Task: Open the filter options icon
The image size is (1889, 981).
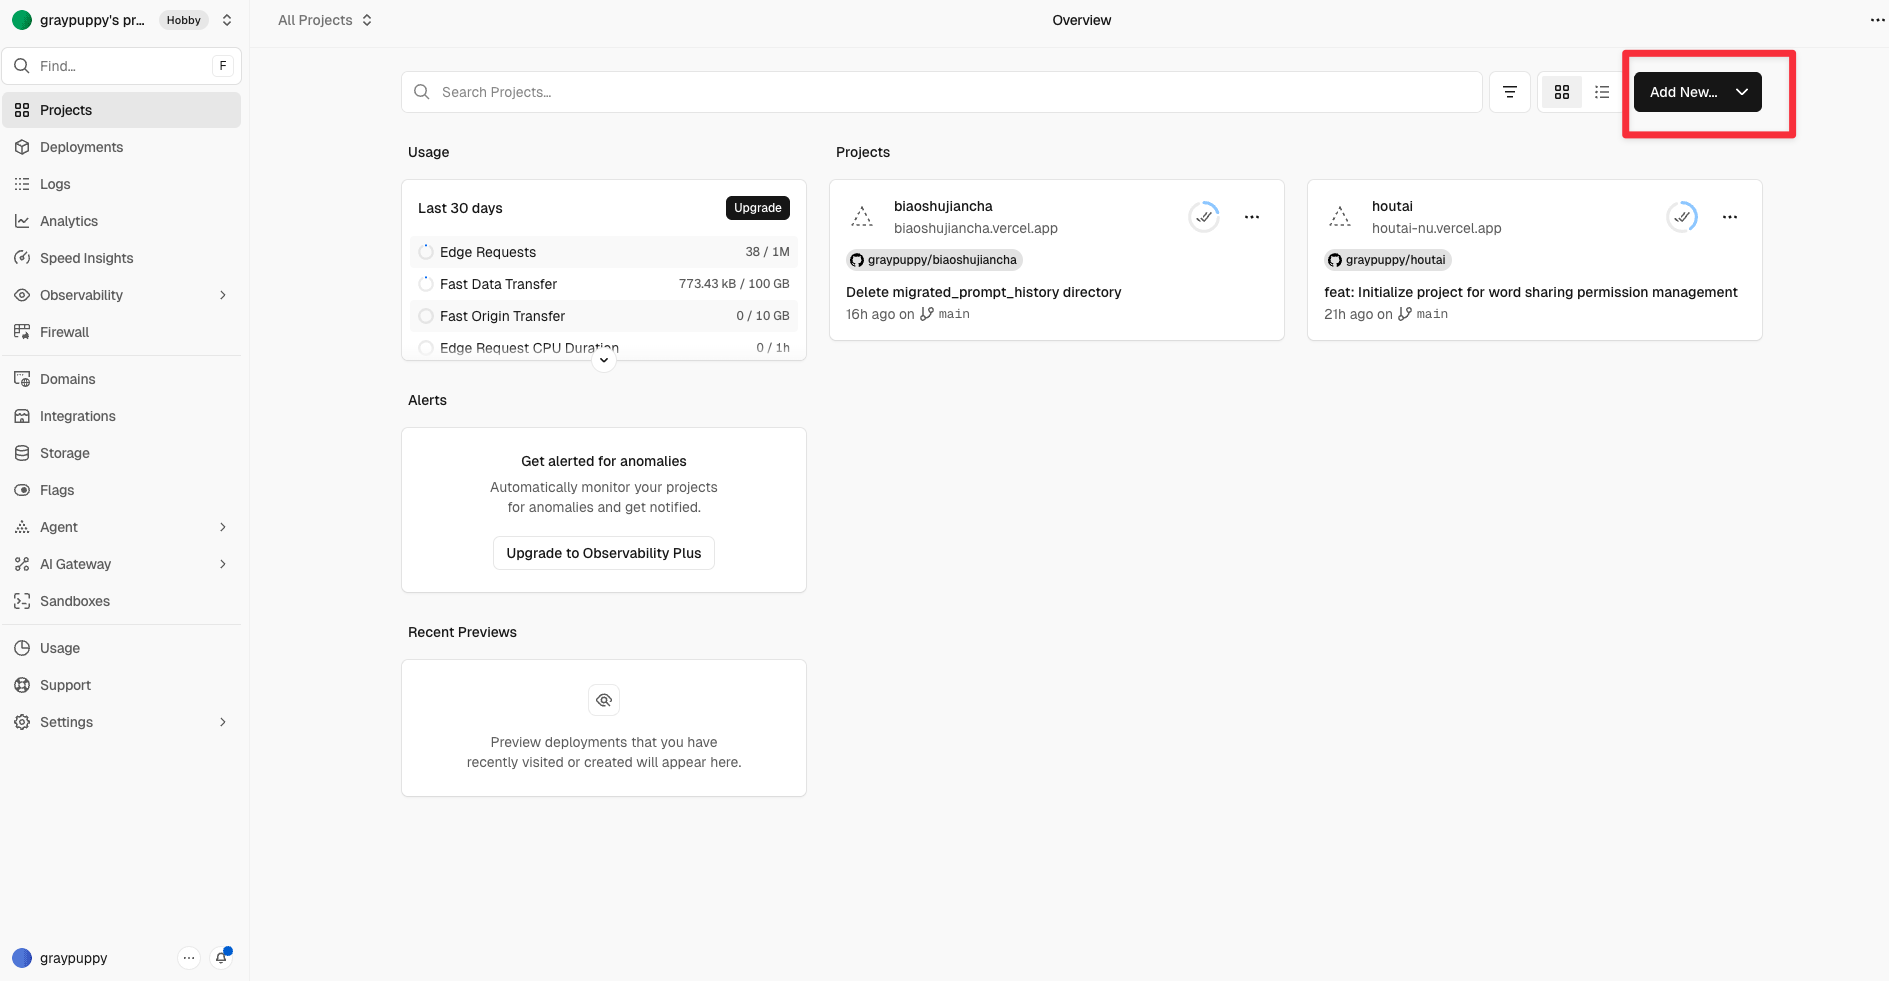Action: (x=1509, y=92)
